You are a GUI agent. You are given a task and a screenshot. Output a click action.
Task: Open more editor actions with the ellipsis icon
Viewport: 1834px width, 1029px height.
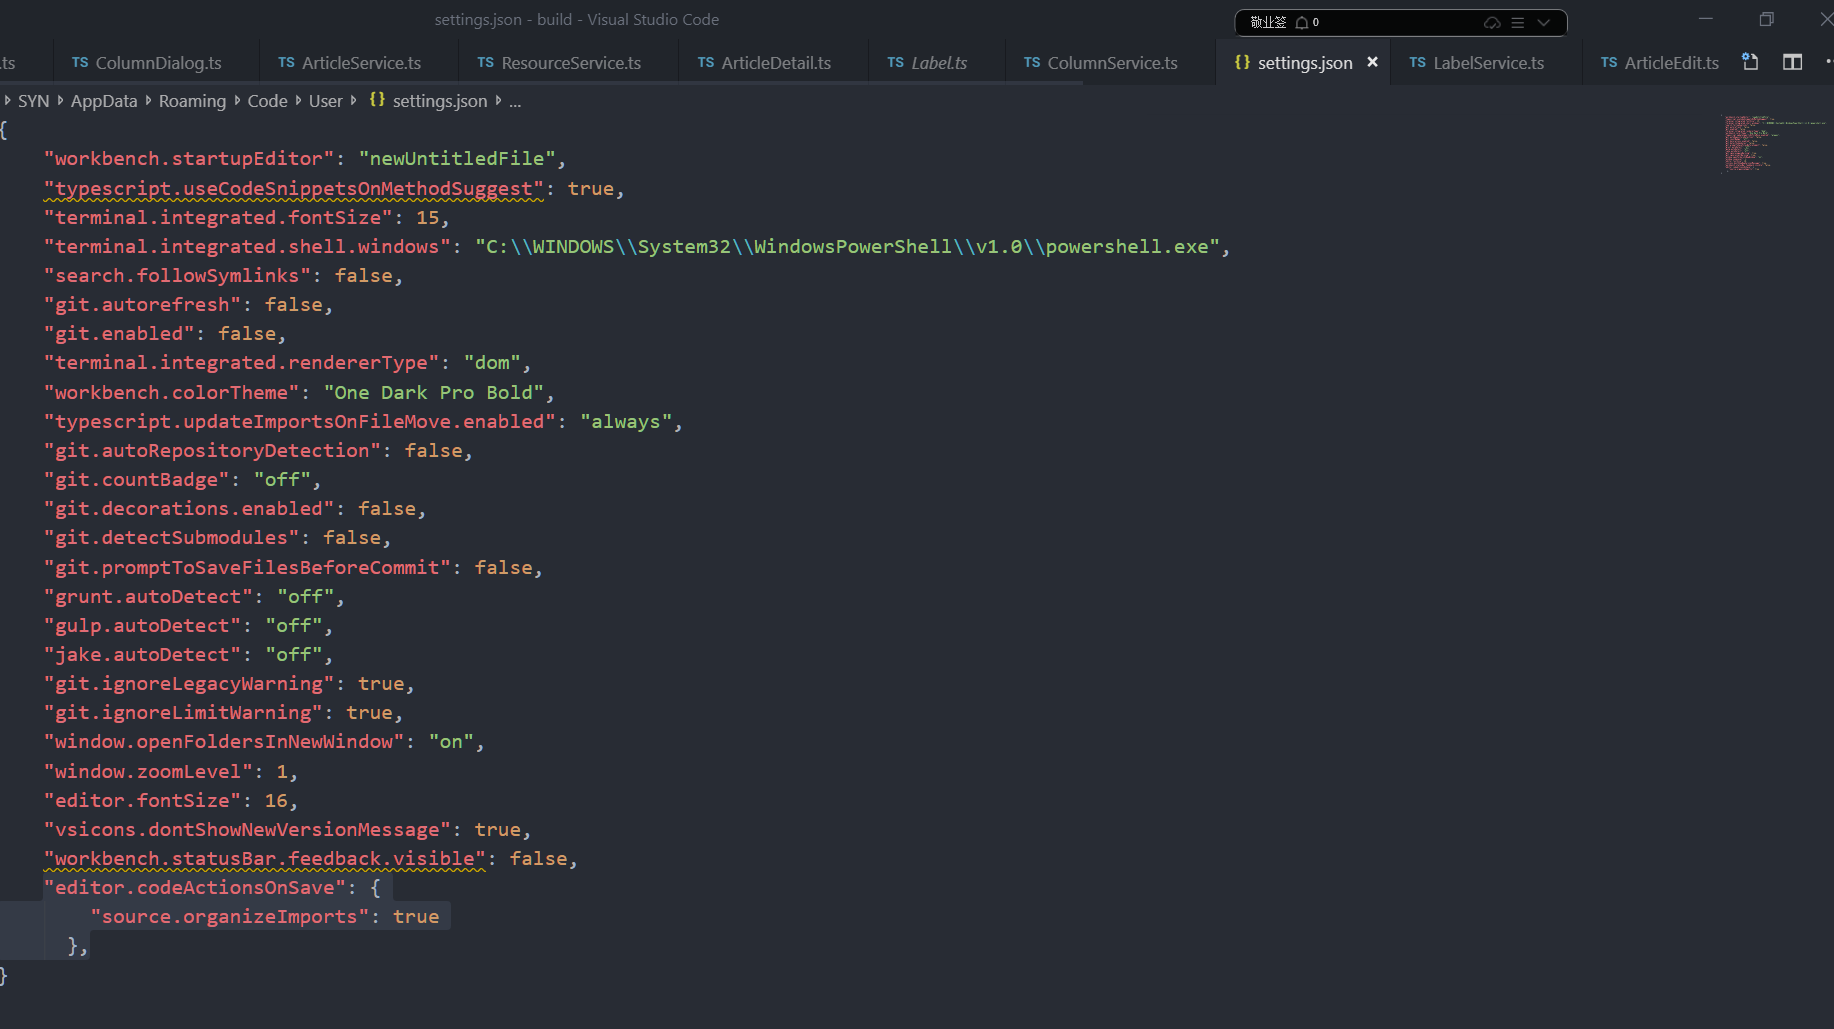pyautogui.click(x=1827, y=64)
